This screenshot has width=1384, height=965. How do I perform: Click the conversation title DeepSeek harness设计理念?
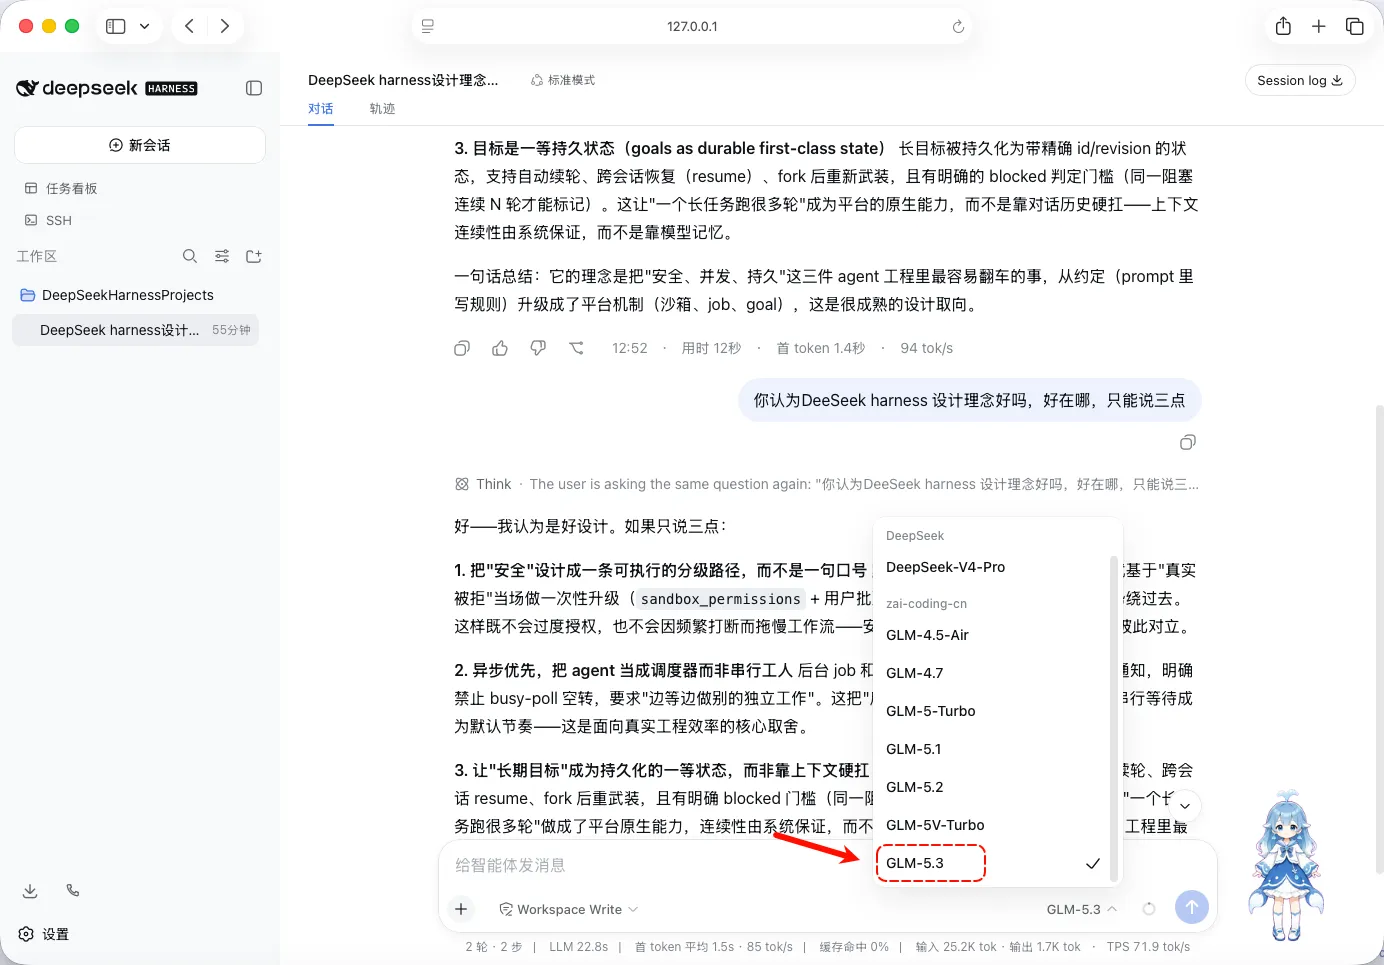point(403,80)
